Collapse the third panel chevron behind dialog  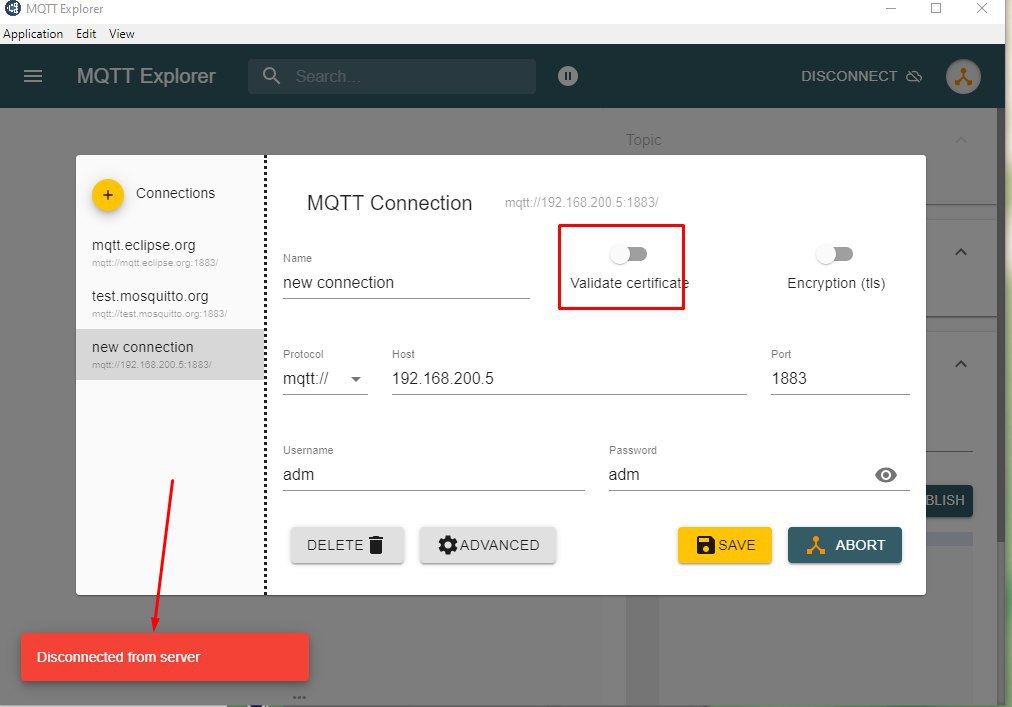pyautogui.click(x=960, y=364)
